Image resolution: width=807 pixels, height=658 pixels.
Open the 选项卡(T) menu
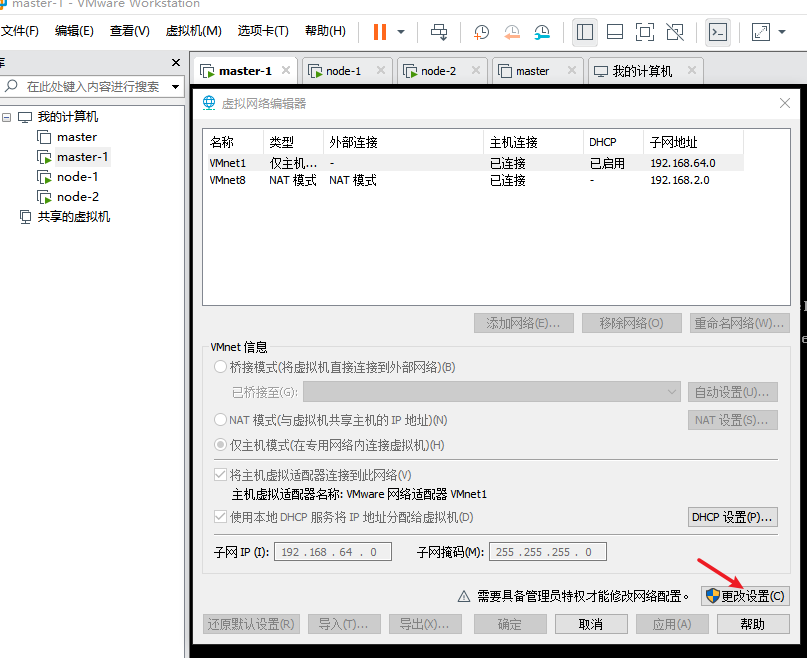point(263,31)
